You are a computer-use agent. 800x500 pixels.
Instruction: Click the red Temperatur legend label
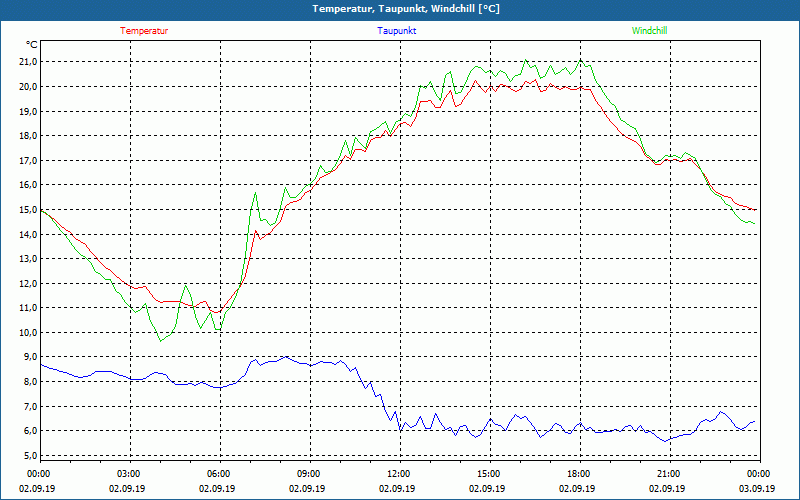(144, 31)
